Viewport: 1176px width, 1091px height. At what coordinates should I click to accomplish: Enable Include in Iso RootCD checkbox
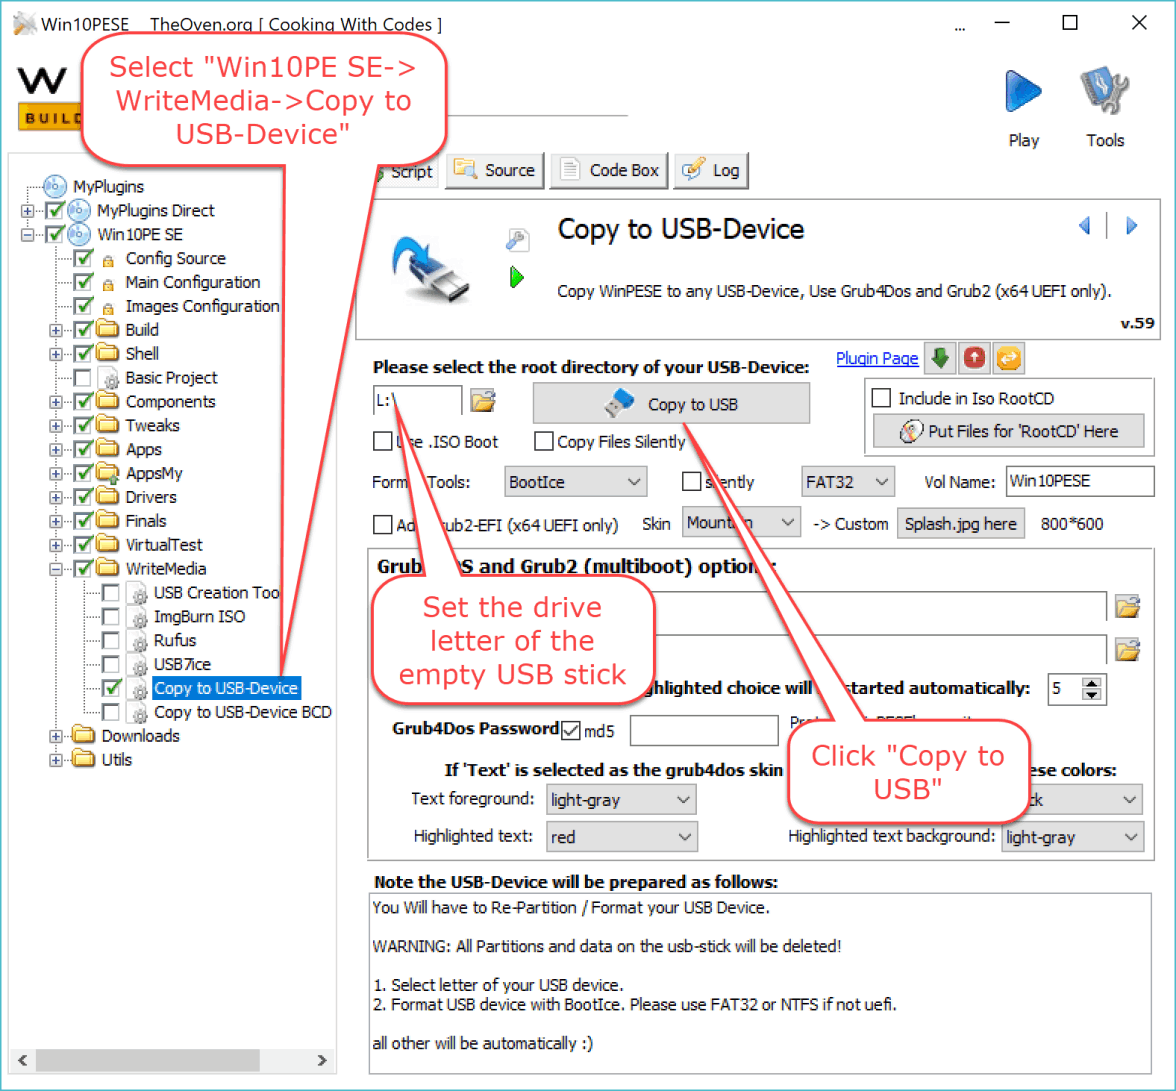882,398
